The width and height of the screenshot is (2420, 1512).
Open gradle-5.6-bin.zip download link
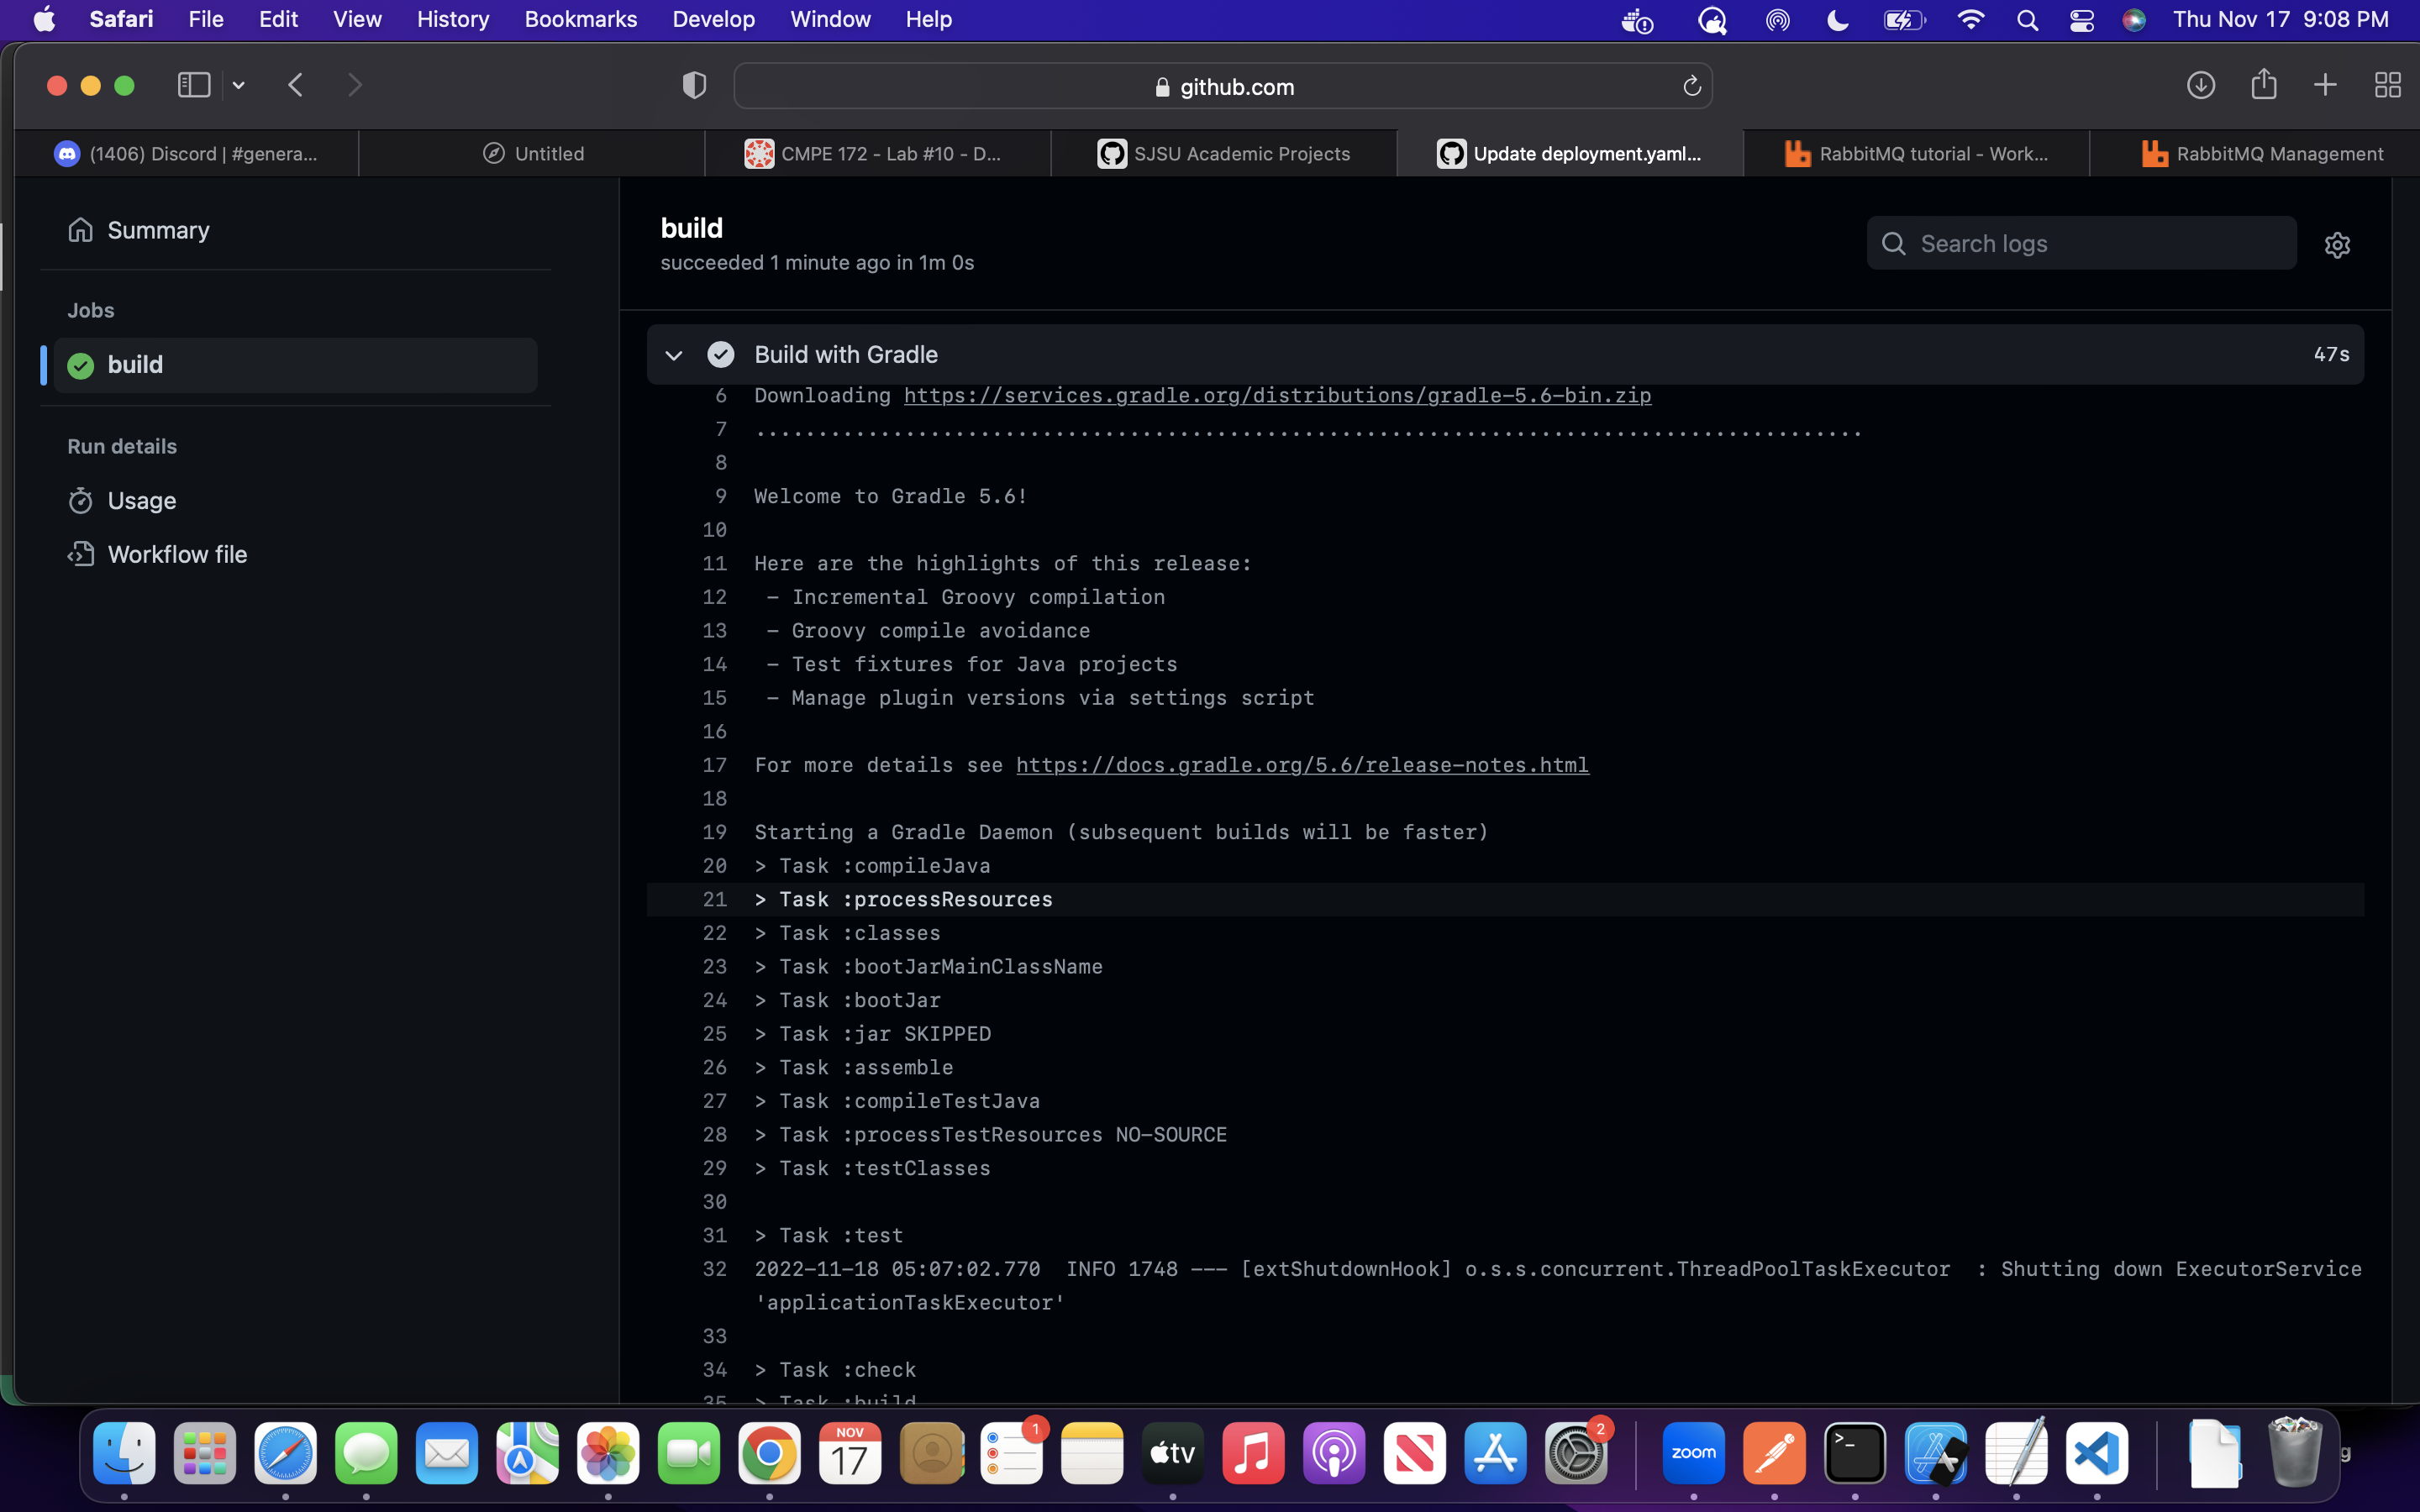click(x=1277, y=396)
